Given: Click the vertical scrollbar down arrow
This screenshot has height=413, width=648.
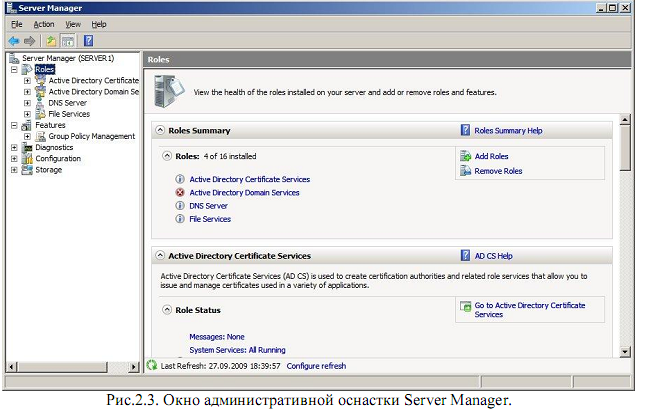Looking at the screenshot, I should point(625,352).
